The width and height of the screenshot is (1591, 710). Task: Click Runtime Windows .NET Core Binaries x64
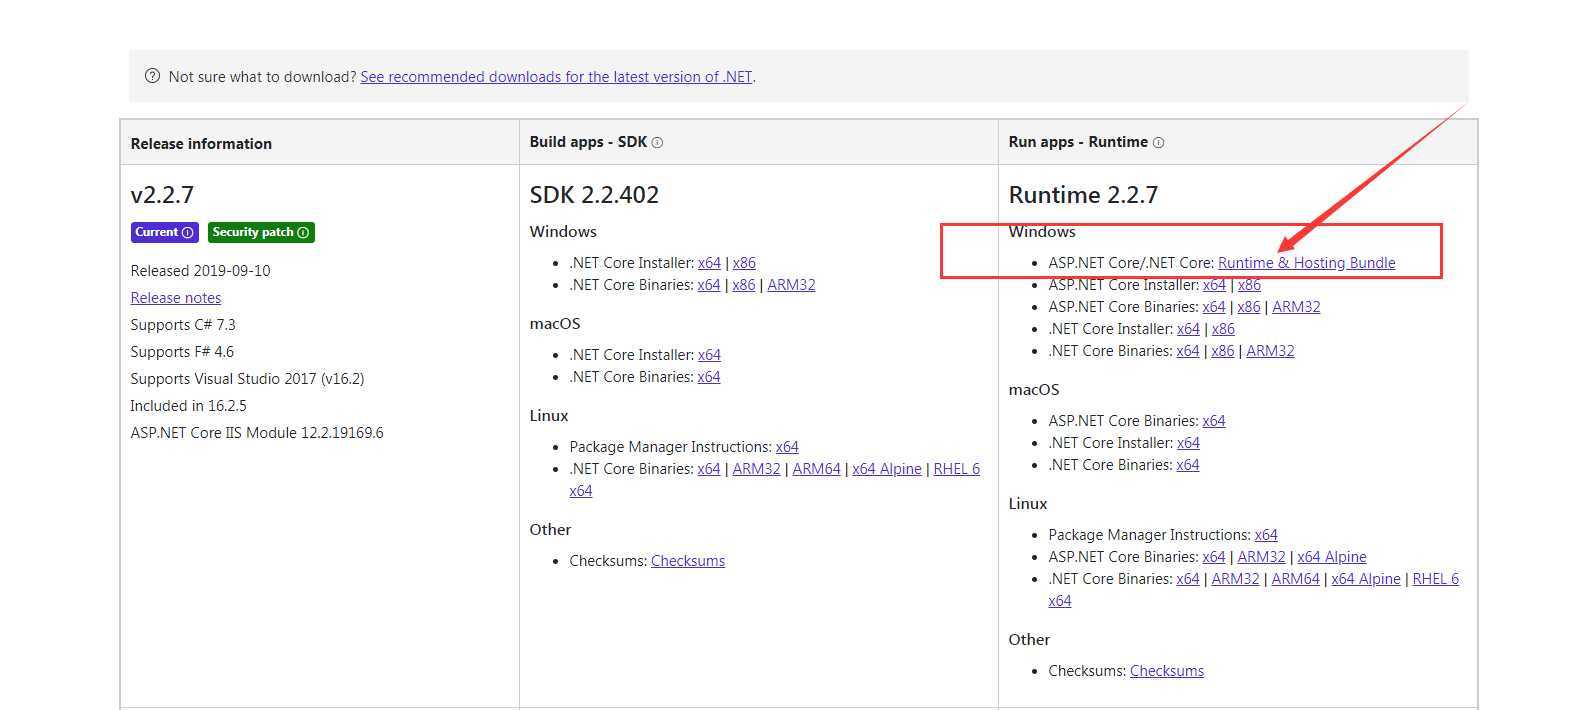[x=1188, y=351]
